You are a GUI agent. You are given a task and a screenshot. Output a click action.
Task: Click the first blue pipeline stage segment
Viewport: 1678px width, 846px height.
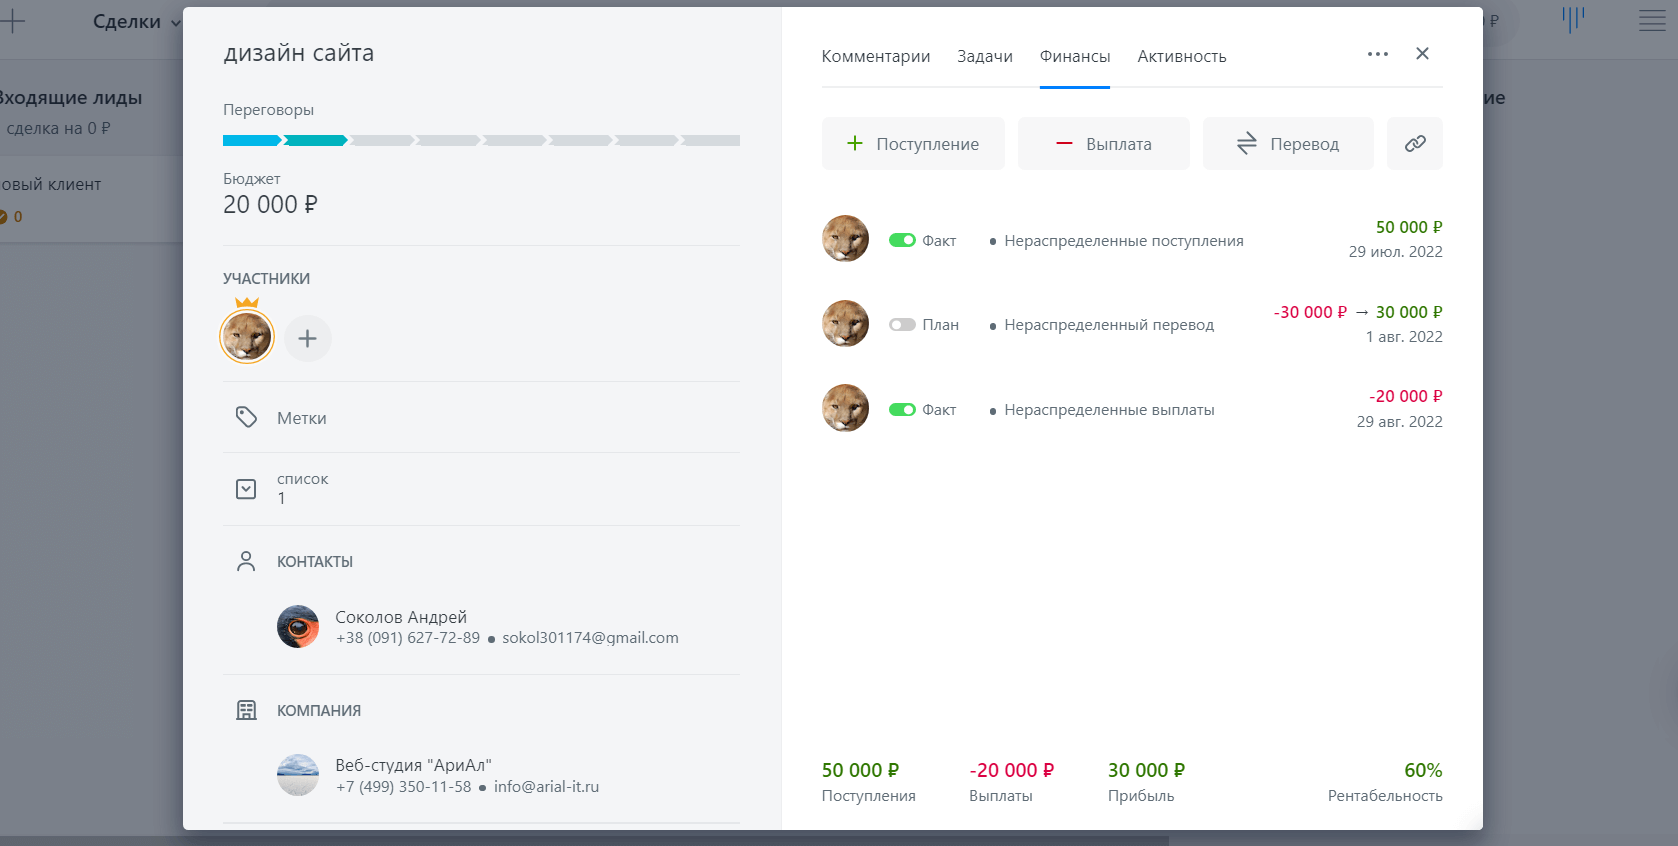pos(253,141)
